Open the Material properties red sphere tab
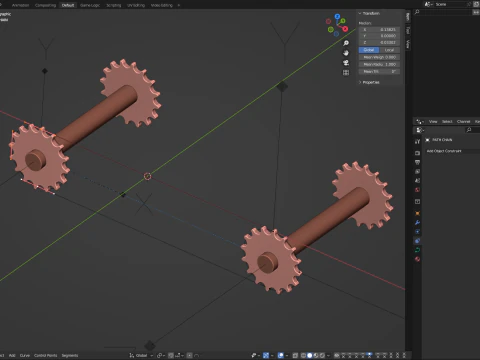Image resolution: width=480 pixels, height=360 pixels. click(417, 259)
